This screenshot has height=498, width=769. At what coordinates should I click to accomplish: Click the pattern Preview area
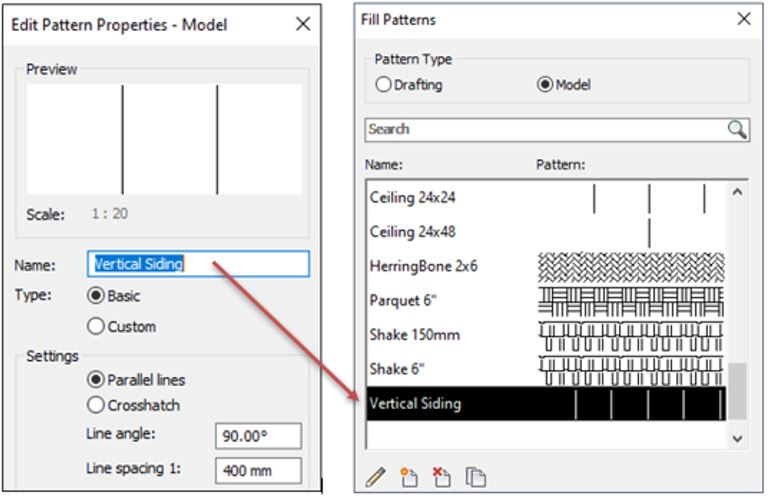(164, 139)
